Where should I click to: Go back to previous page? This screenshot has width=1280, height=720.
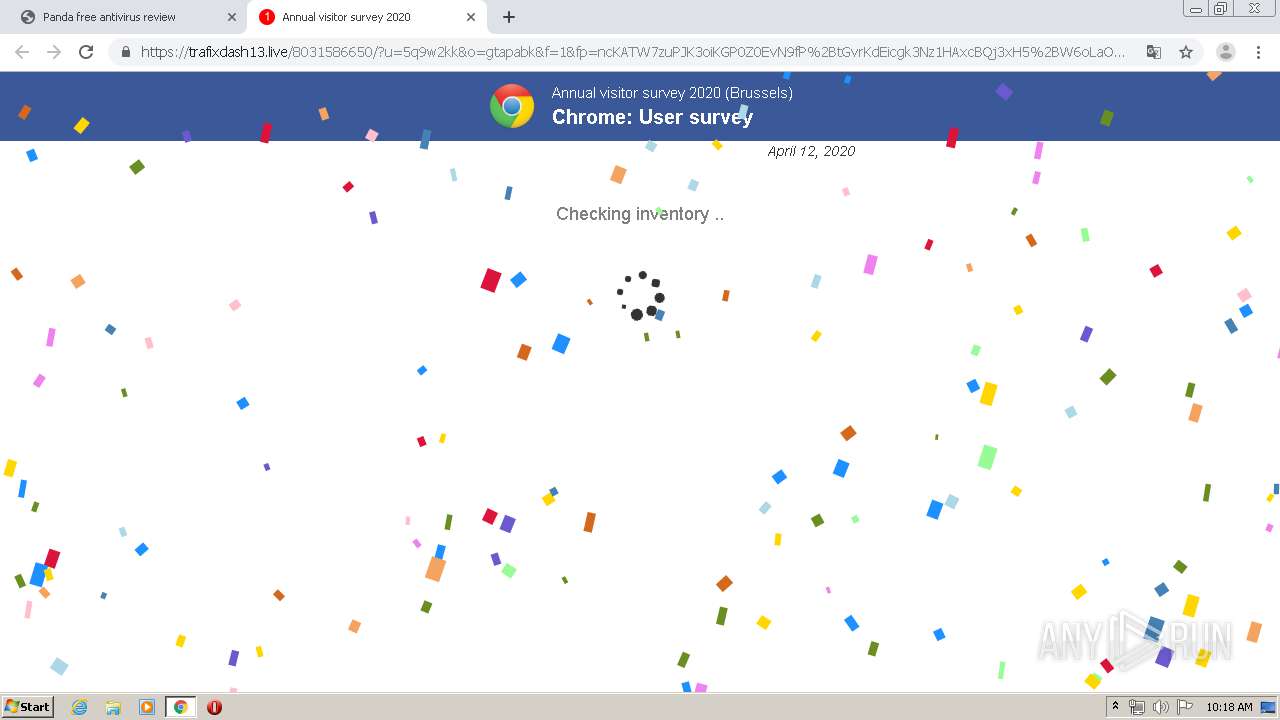pos(22,52)
